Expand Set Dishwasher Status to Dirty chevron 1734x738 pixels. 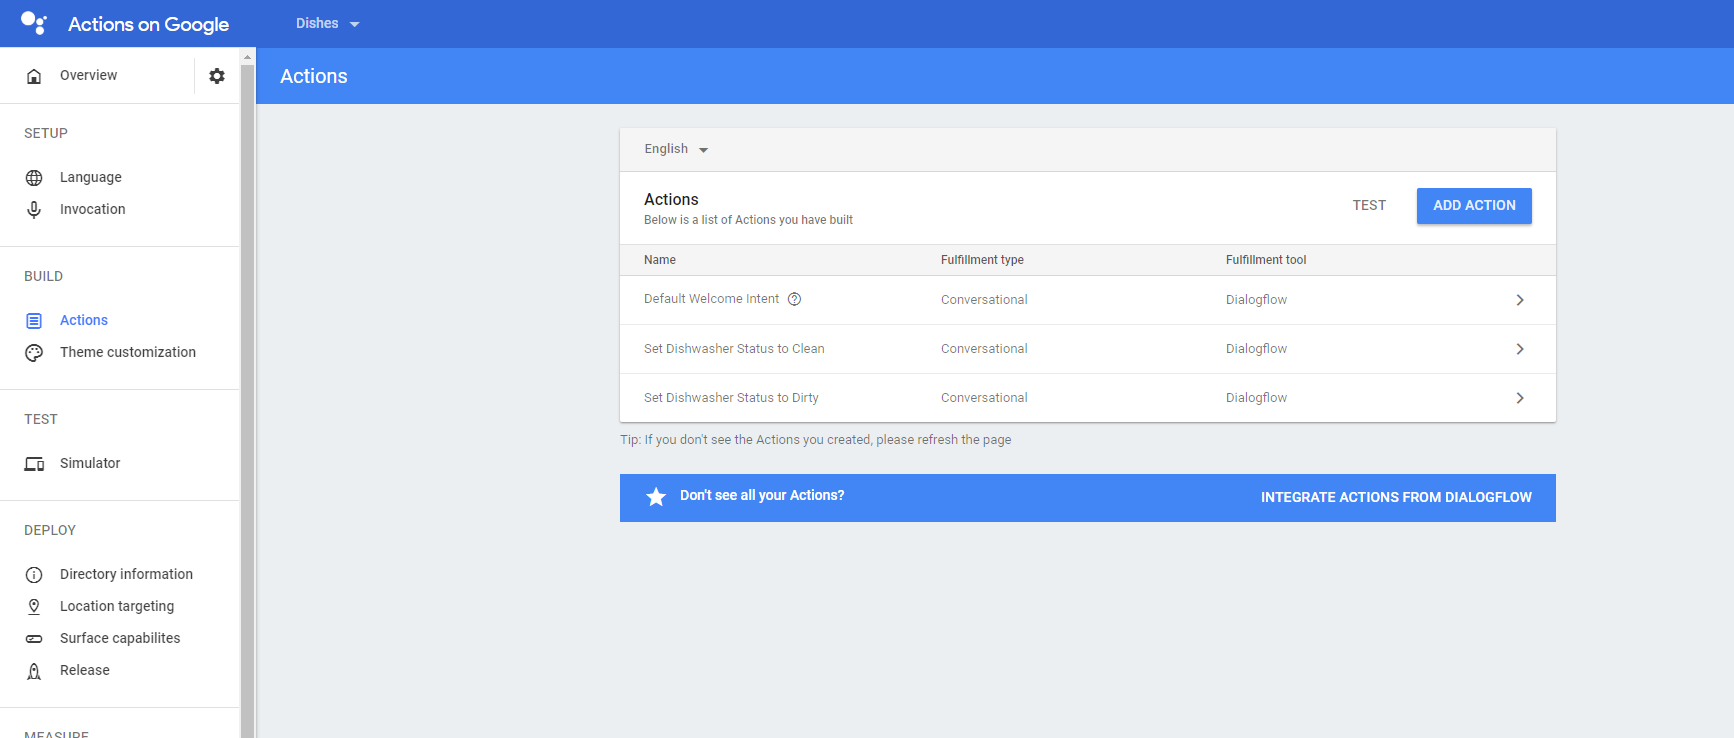tap(1520, 398)
